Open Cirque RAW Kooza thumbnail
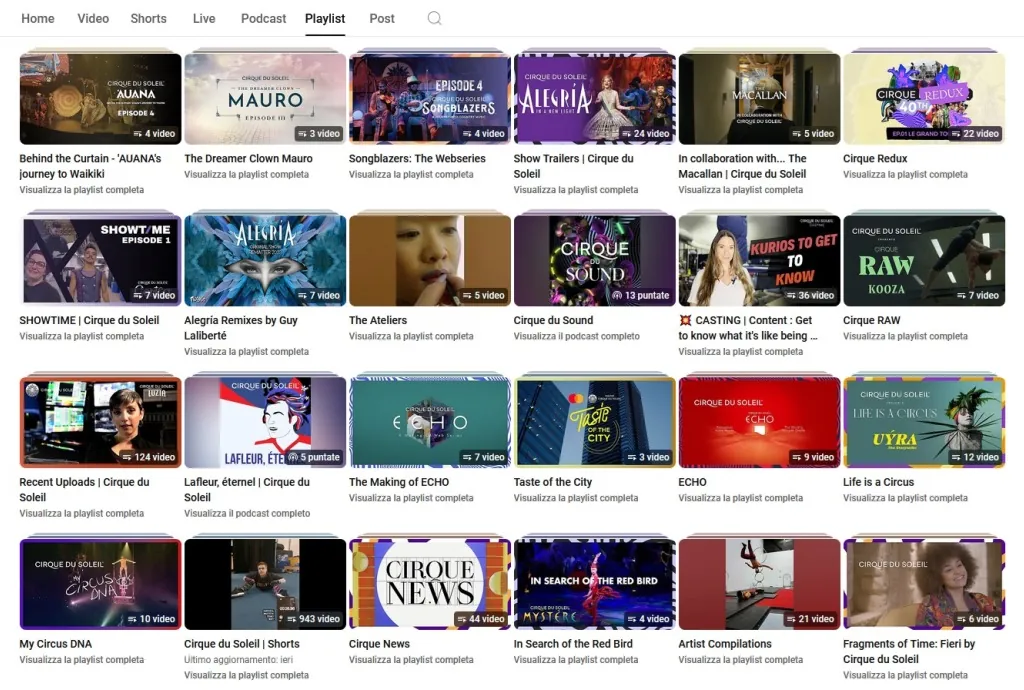Image resolution: width=1024 pixels, height=690 pixels. point(924,260)
